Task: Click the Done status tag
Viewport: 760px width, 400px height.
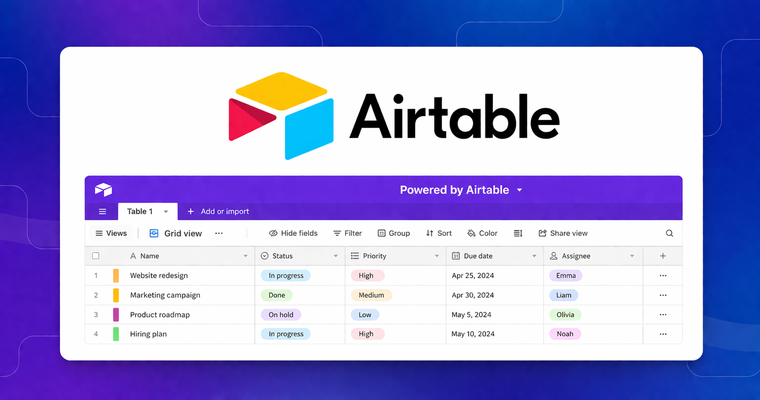Action: (x=277, y=295)
